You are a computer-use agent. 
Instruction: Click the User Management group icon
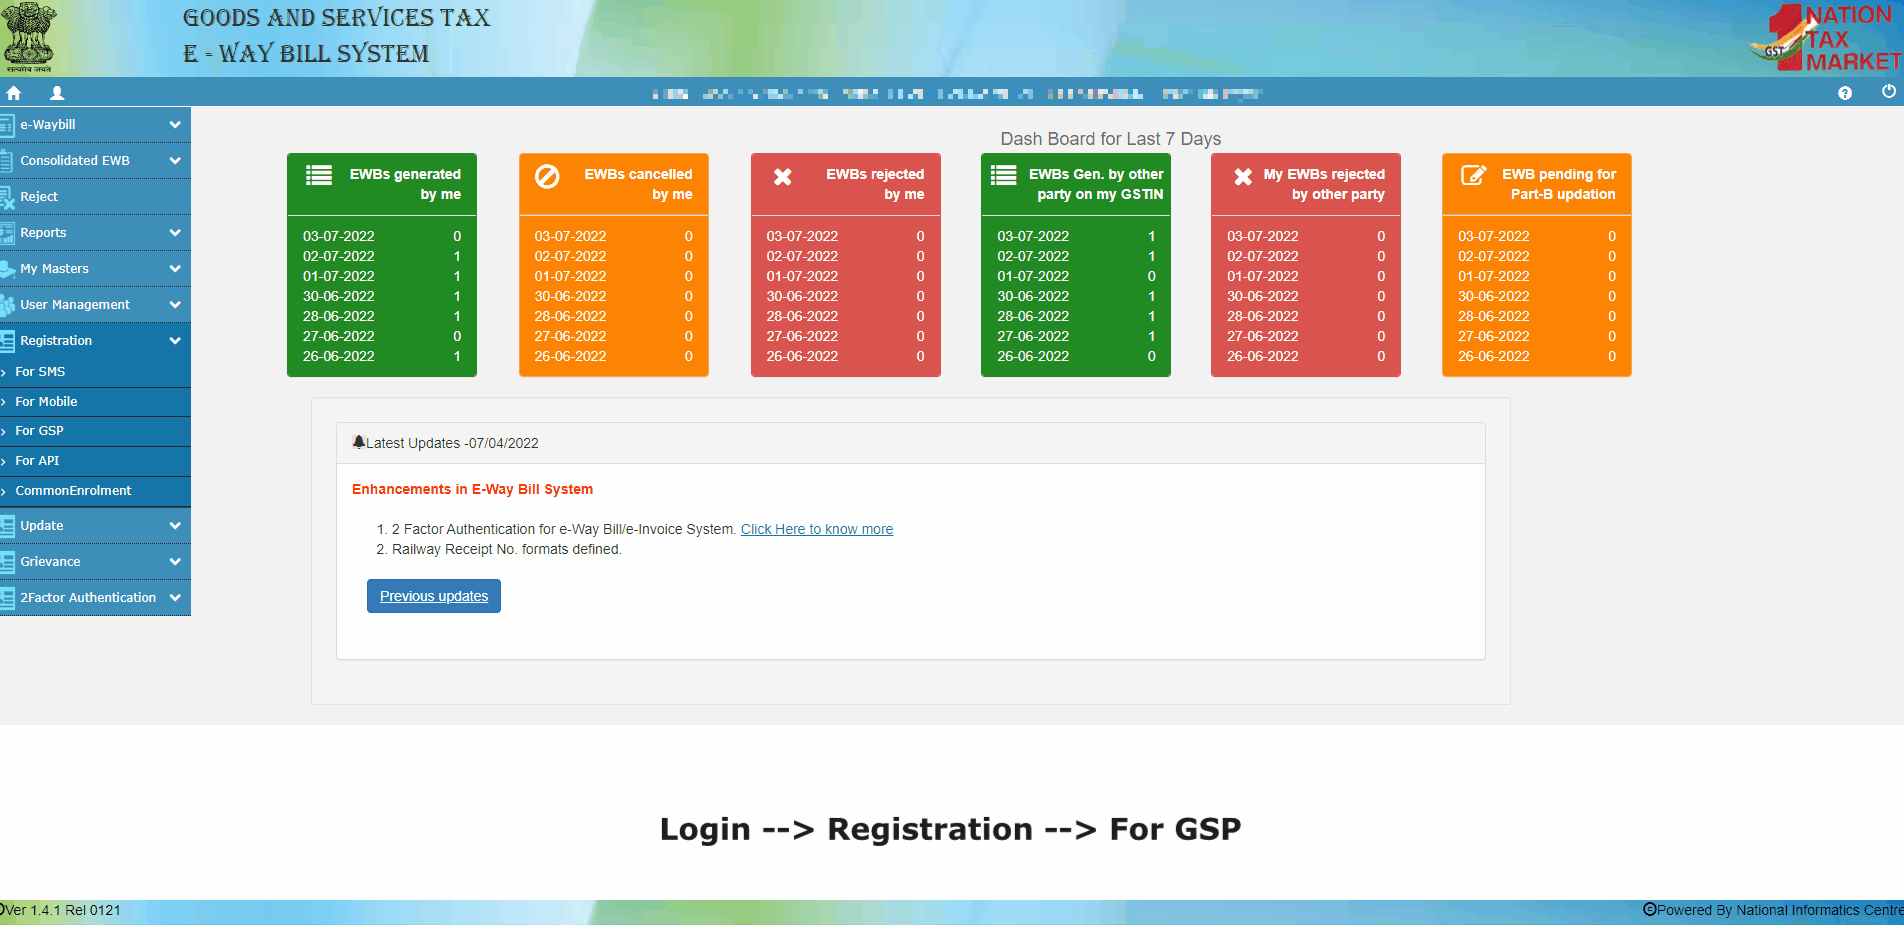tap(7, 305)
